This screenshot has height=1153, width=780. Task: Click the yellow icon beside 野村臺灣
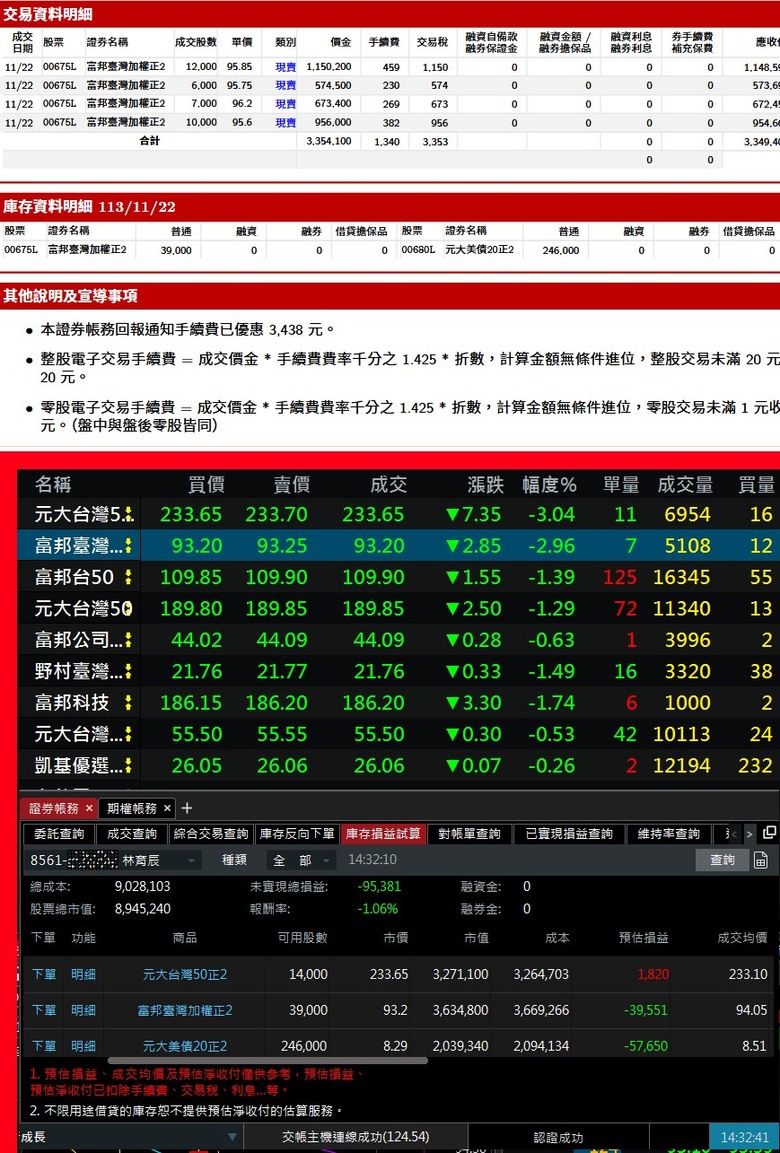pyautogui.click(x=129, y=671)
